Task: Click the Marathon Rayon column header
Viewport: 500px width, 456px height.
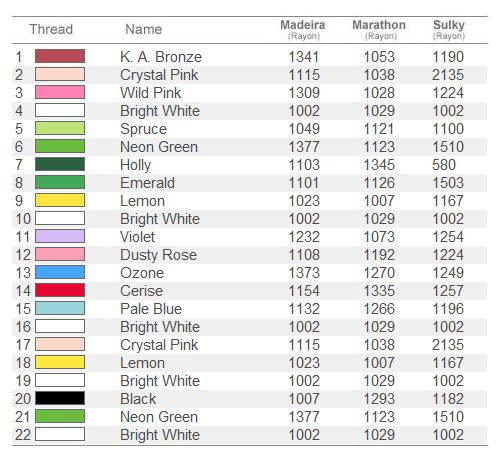Action: point(379,30)
